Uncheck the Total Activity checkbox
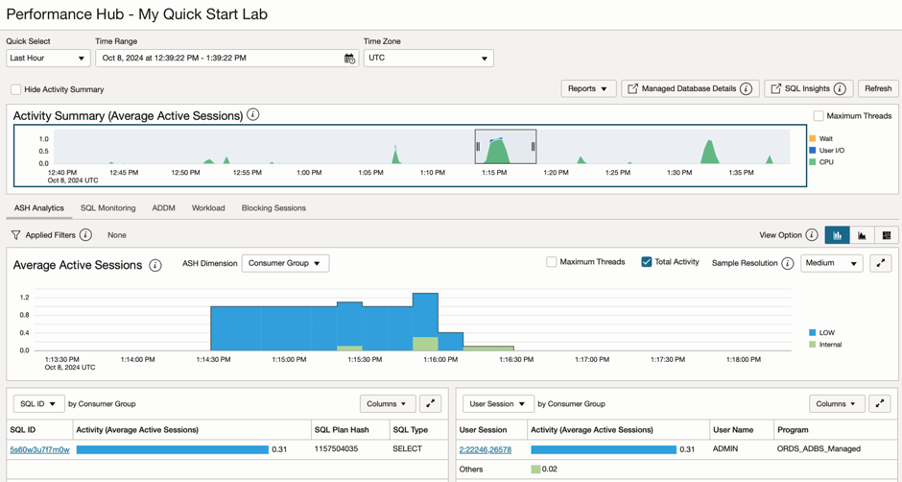The image size is (902, 482). [x=646, y=262]
